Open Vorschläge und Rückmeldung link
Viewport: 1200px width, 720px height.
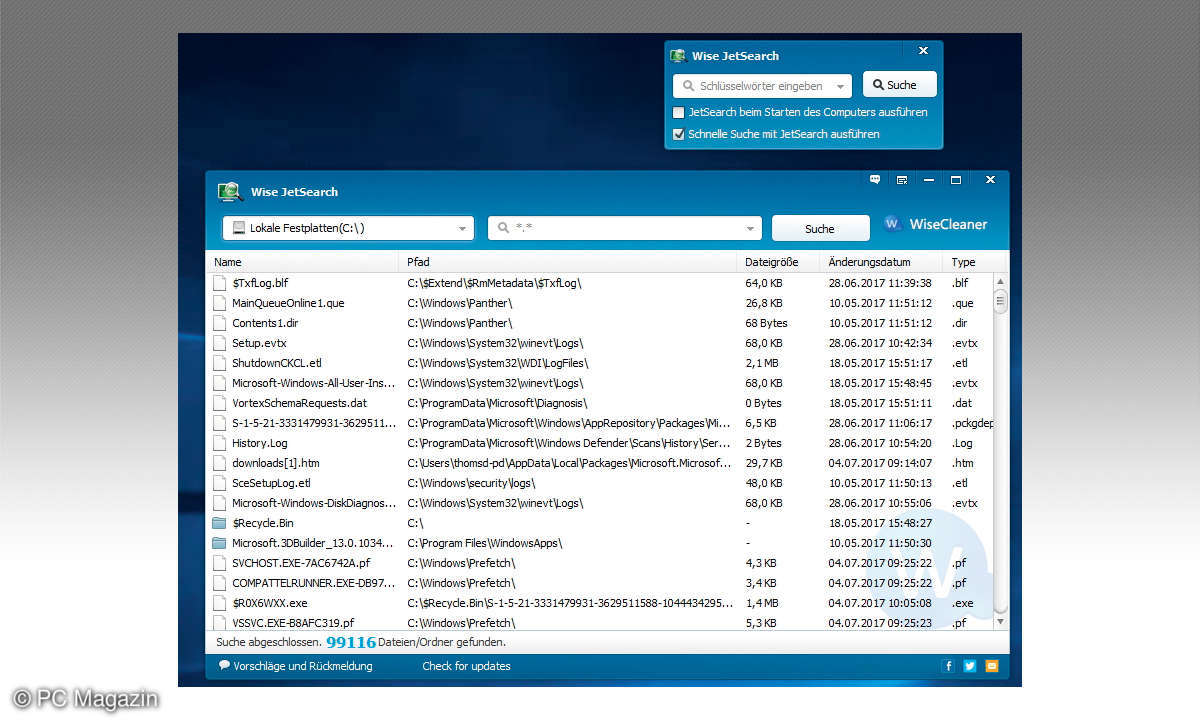point(296,666)
